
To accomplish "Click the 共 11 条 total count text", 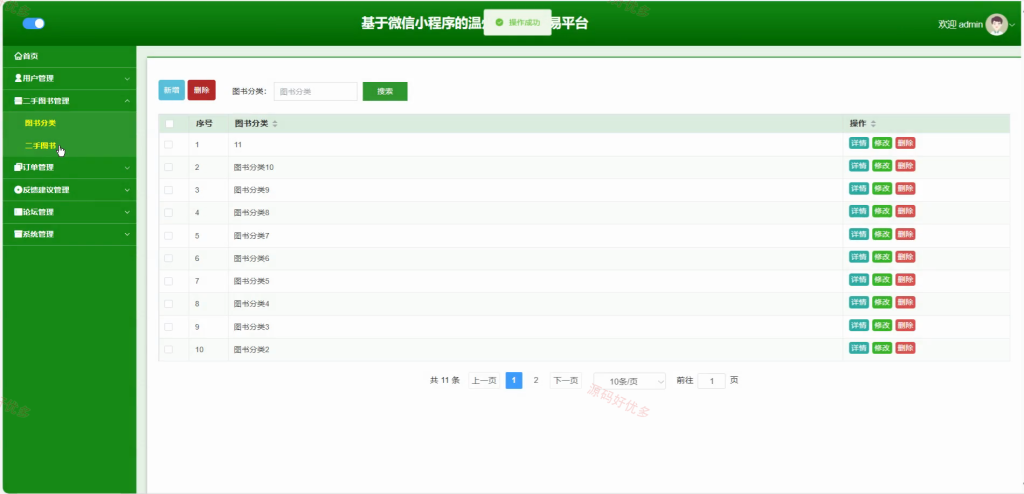I will [445, 380].
